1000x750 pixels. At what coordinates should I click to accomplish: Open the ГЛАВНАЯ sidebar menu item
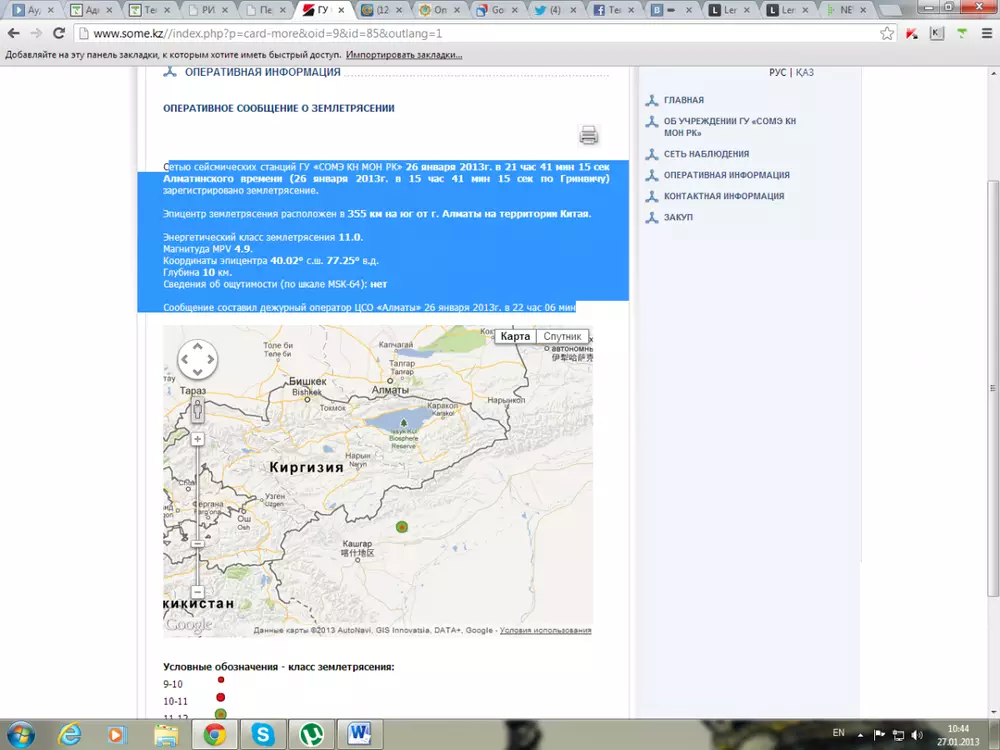coord(684,100)
